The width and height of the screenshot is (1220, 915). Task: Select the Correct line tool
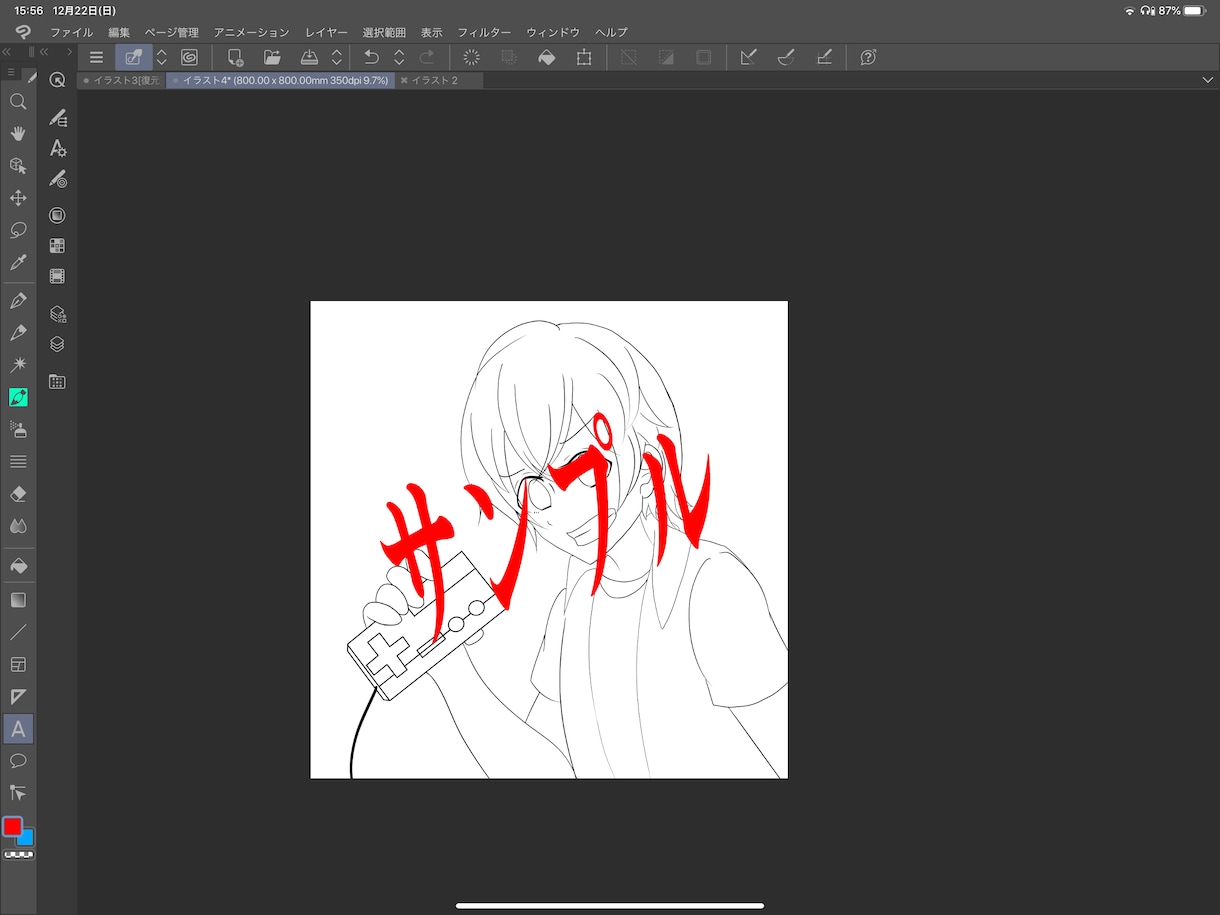[18, 793]
